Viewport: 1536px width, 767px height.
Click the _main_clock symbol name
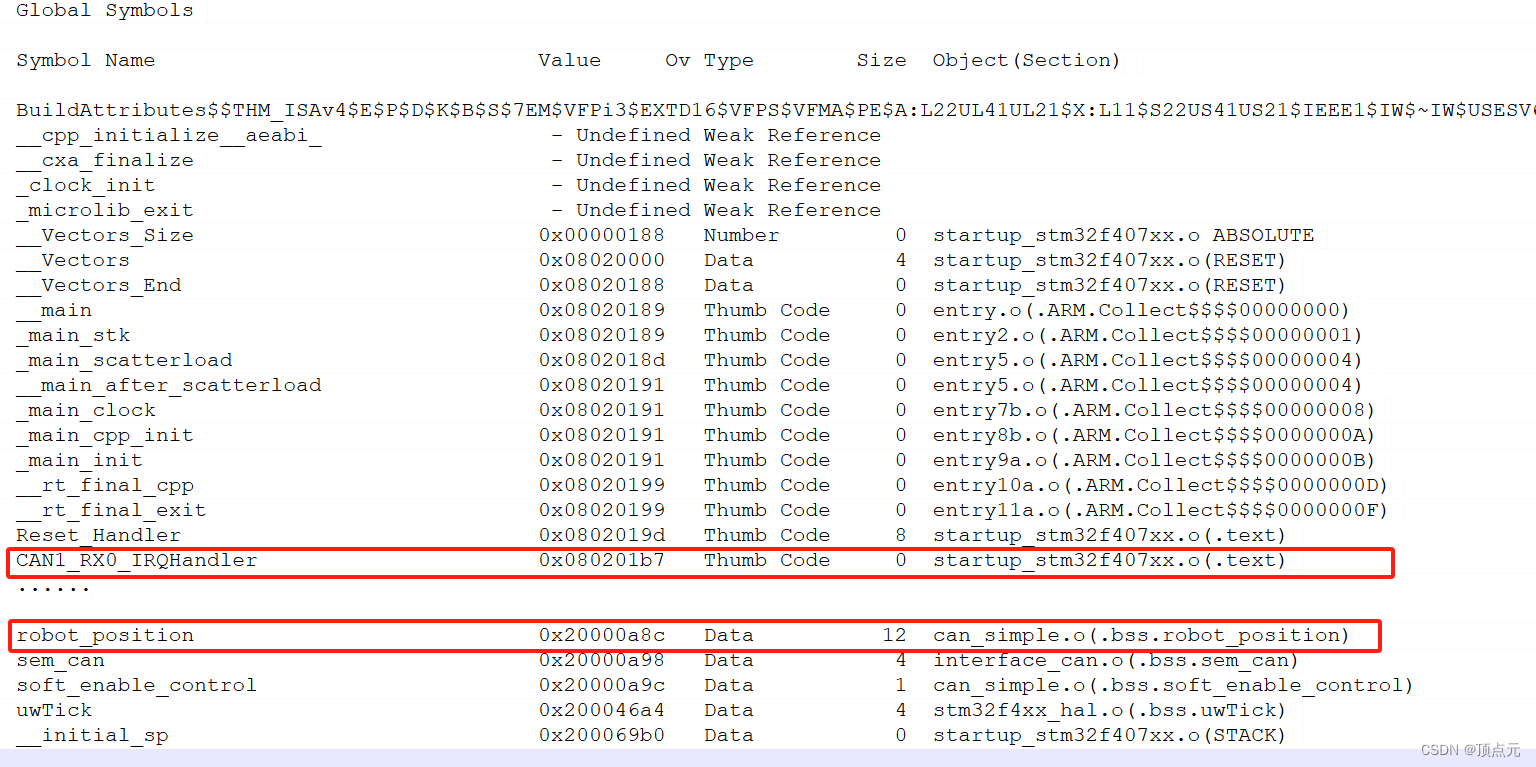coord(86,410)
